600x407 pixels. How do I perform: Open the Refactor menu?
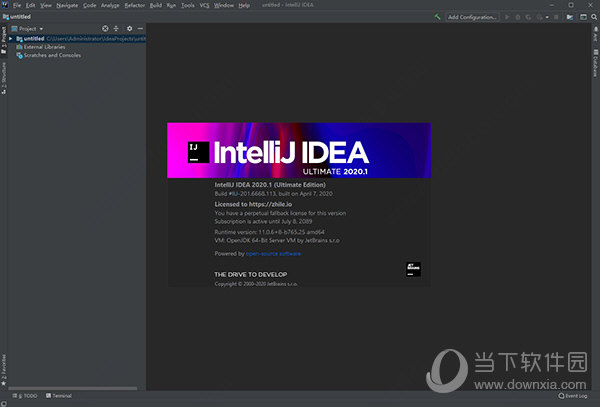[x=135, y=5]
